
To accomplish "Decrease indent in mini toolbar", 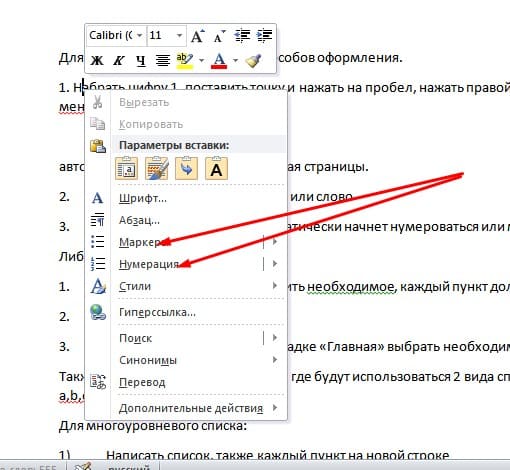I will 242,36.
